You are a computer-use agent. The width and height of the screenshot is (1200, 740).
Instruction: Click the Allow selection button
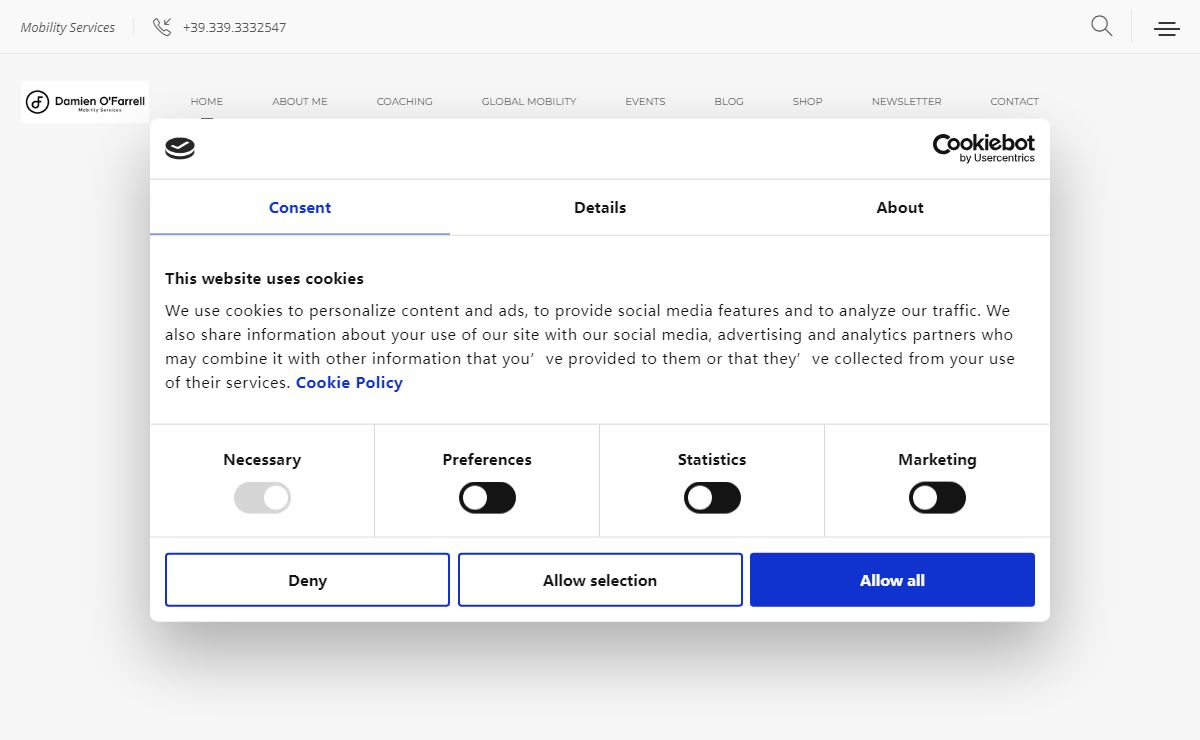click(x=600, y=580)
